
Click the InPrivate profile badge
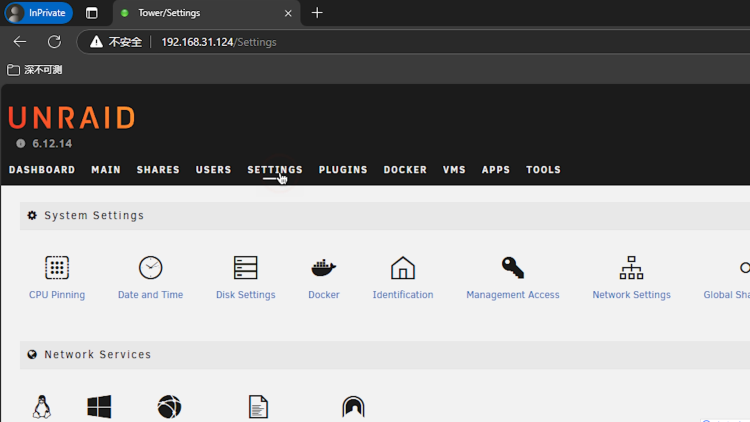click(39, 13)
